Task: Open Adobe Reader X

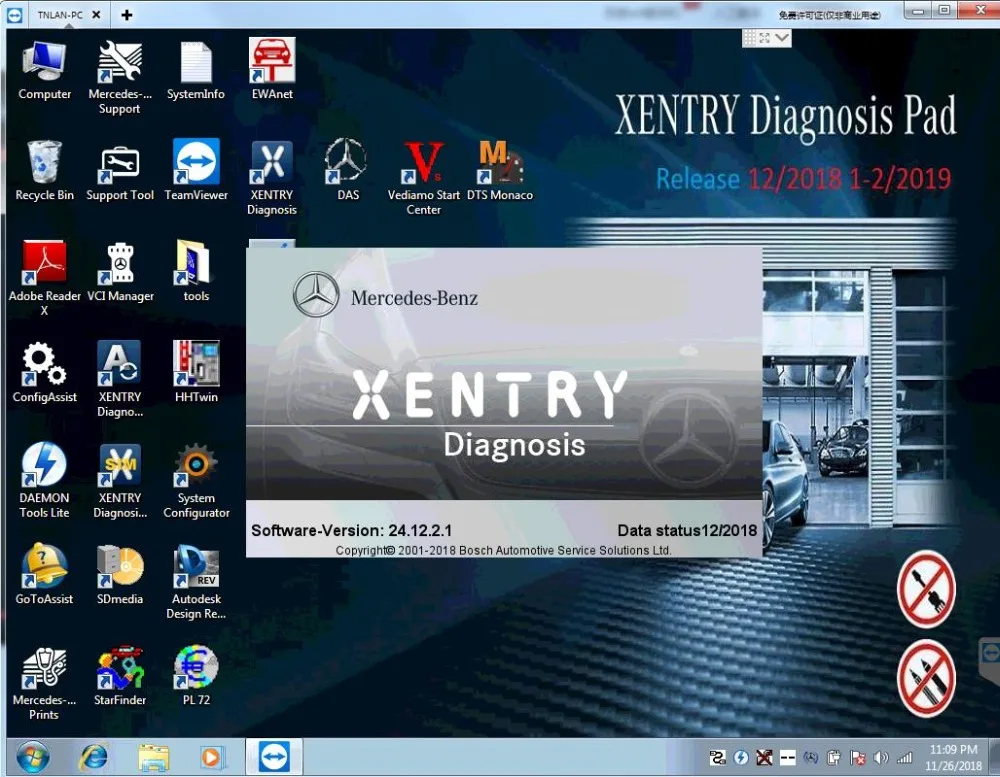Action: pyautogui.click(x=44, y=279)
